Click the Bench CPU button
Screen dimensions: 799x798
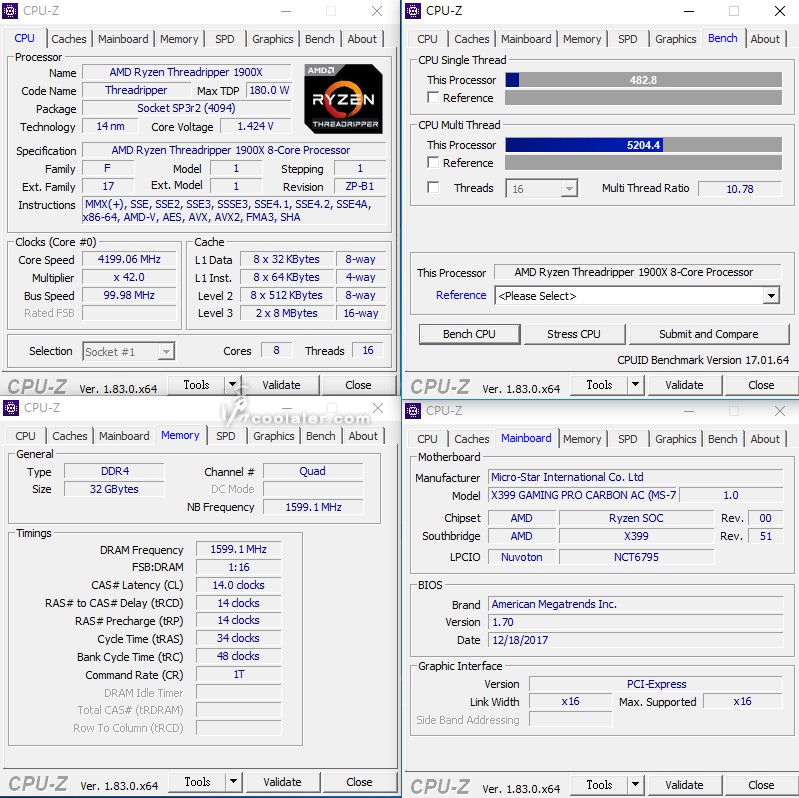pos(469,334)
